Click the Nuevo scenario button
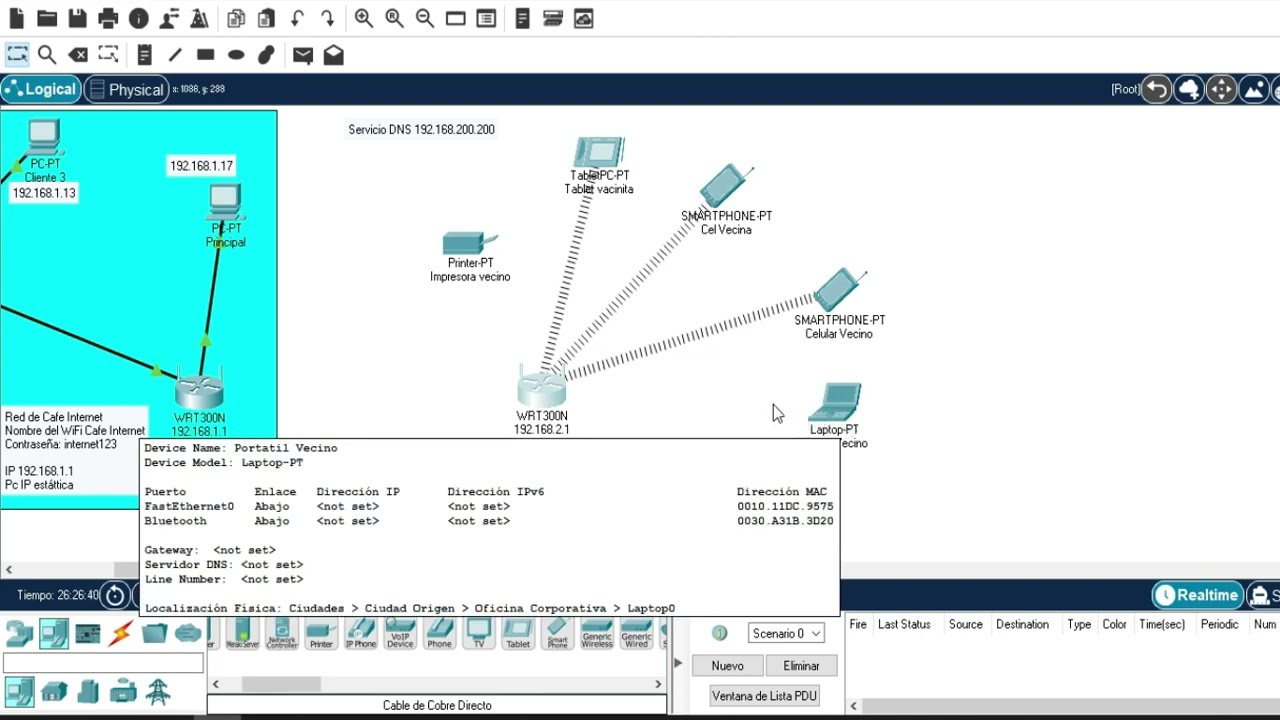This screenshot has width=1280, height=720. (727, 666)
